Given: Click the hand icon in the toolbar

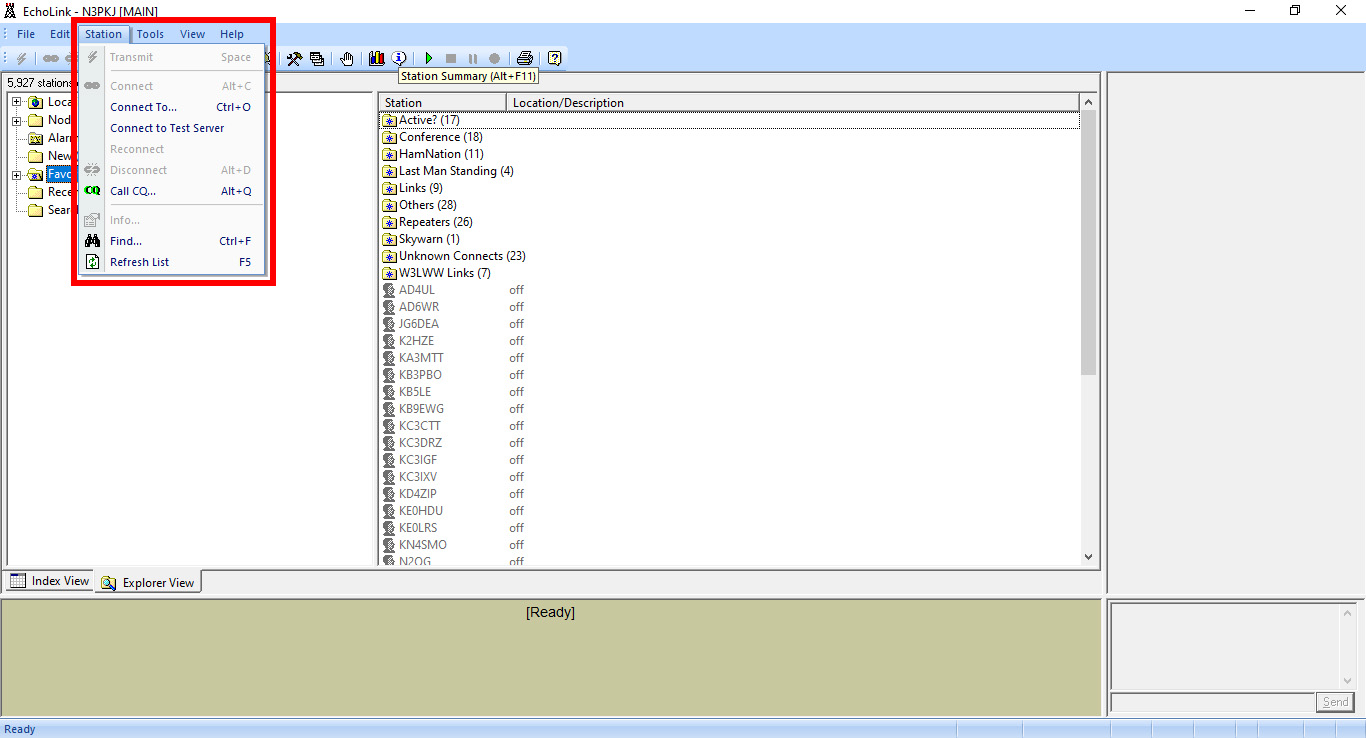Looking at the screenshot, I should pos(347,59).
